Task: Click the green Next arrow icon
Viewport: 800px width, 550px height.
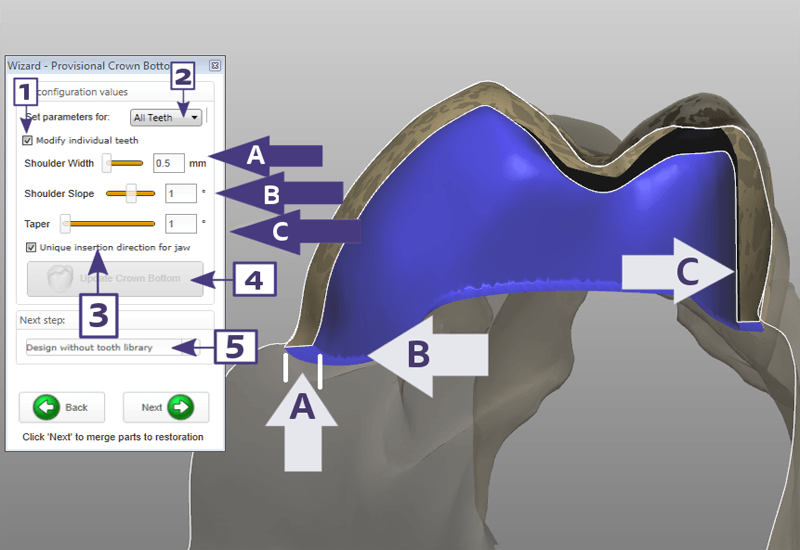Action: 180,408
